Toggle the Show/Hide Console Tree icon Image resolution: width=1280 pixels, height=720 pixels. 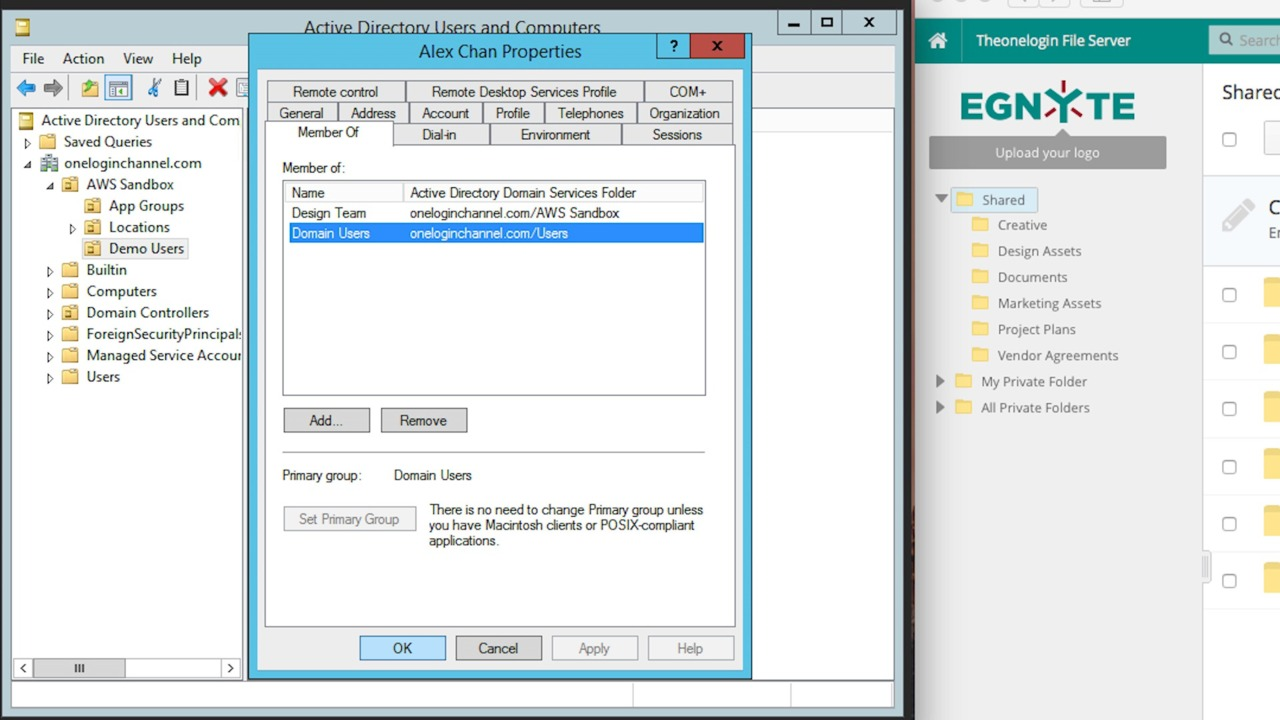118,88
